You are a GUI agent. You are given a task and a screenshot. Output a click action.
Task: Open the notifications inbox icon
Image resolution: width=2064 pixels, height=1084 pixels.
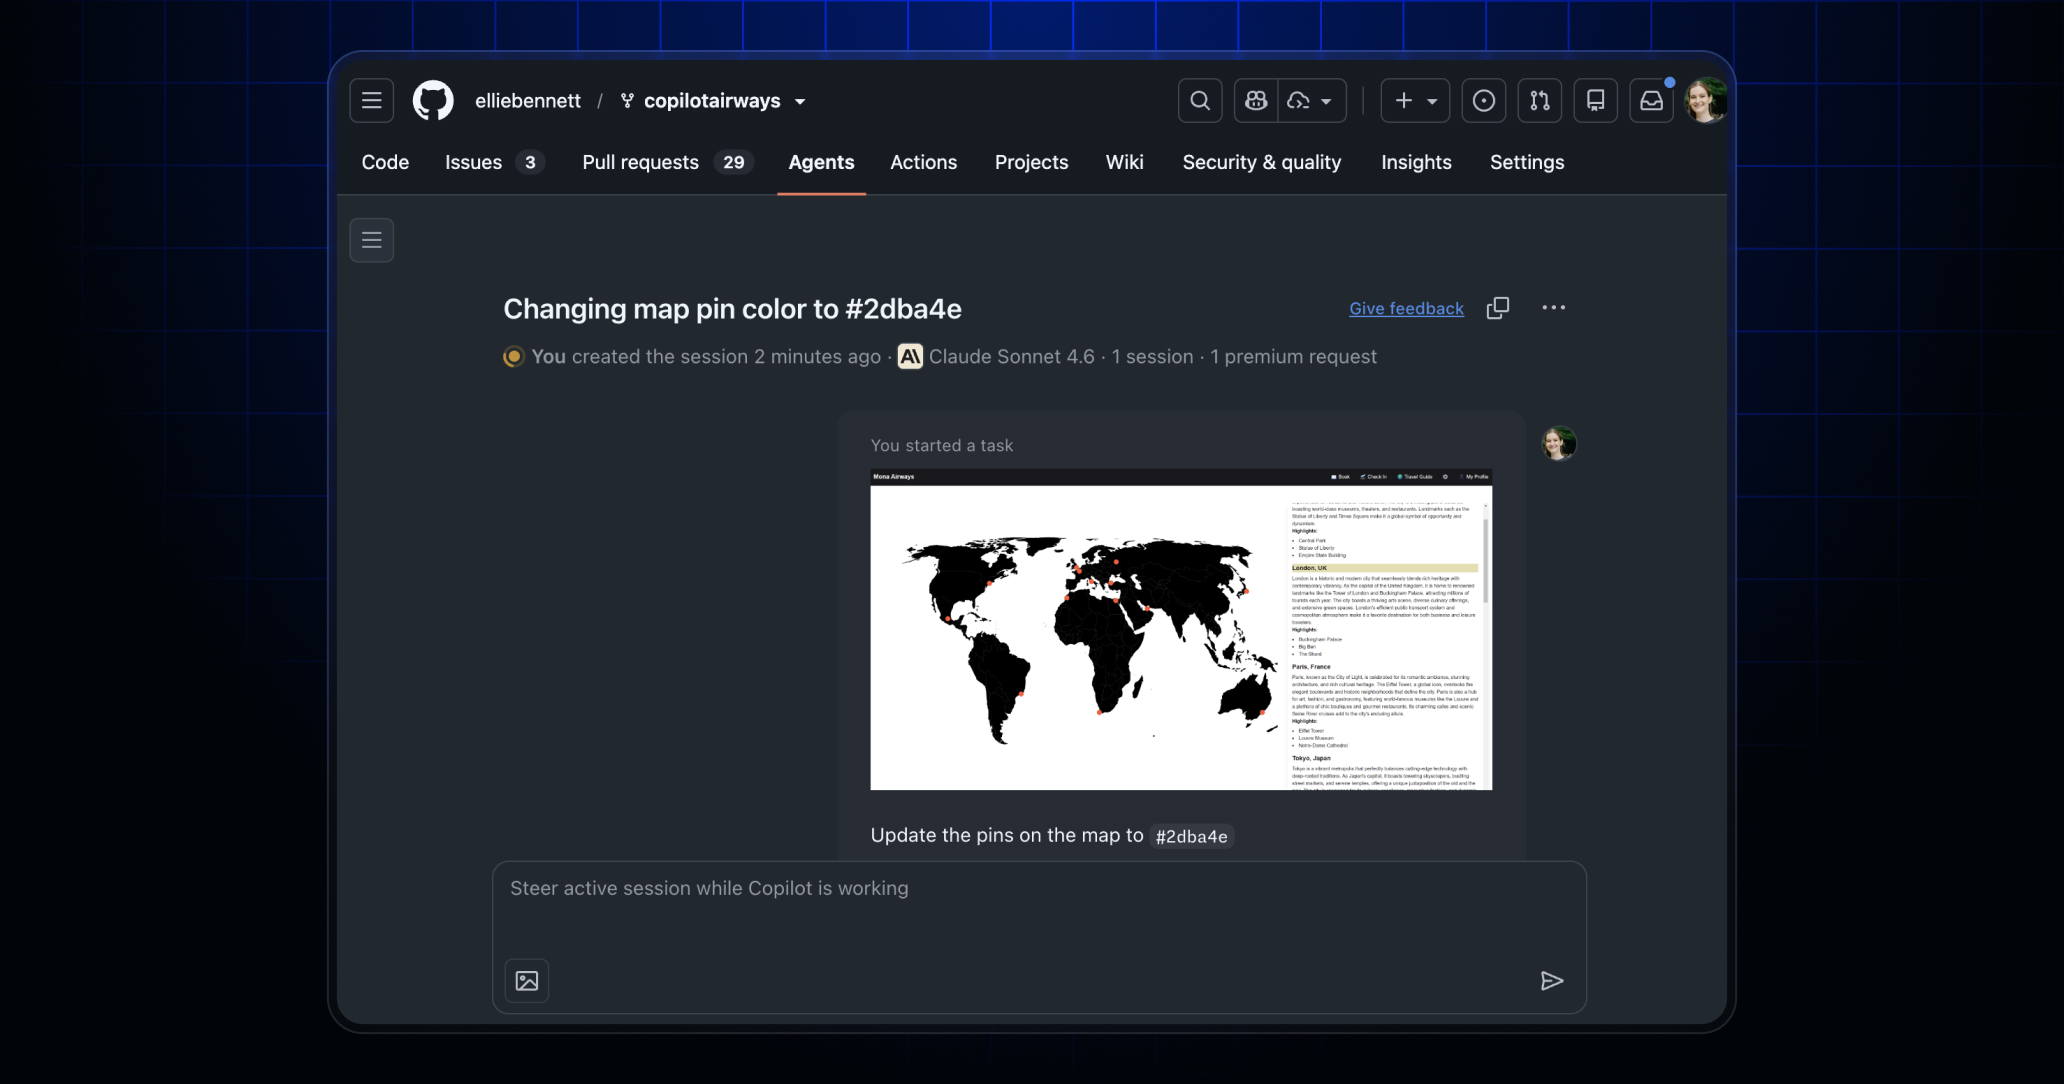click(1651, 100)
